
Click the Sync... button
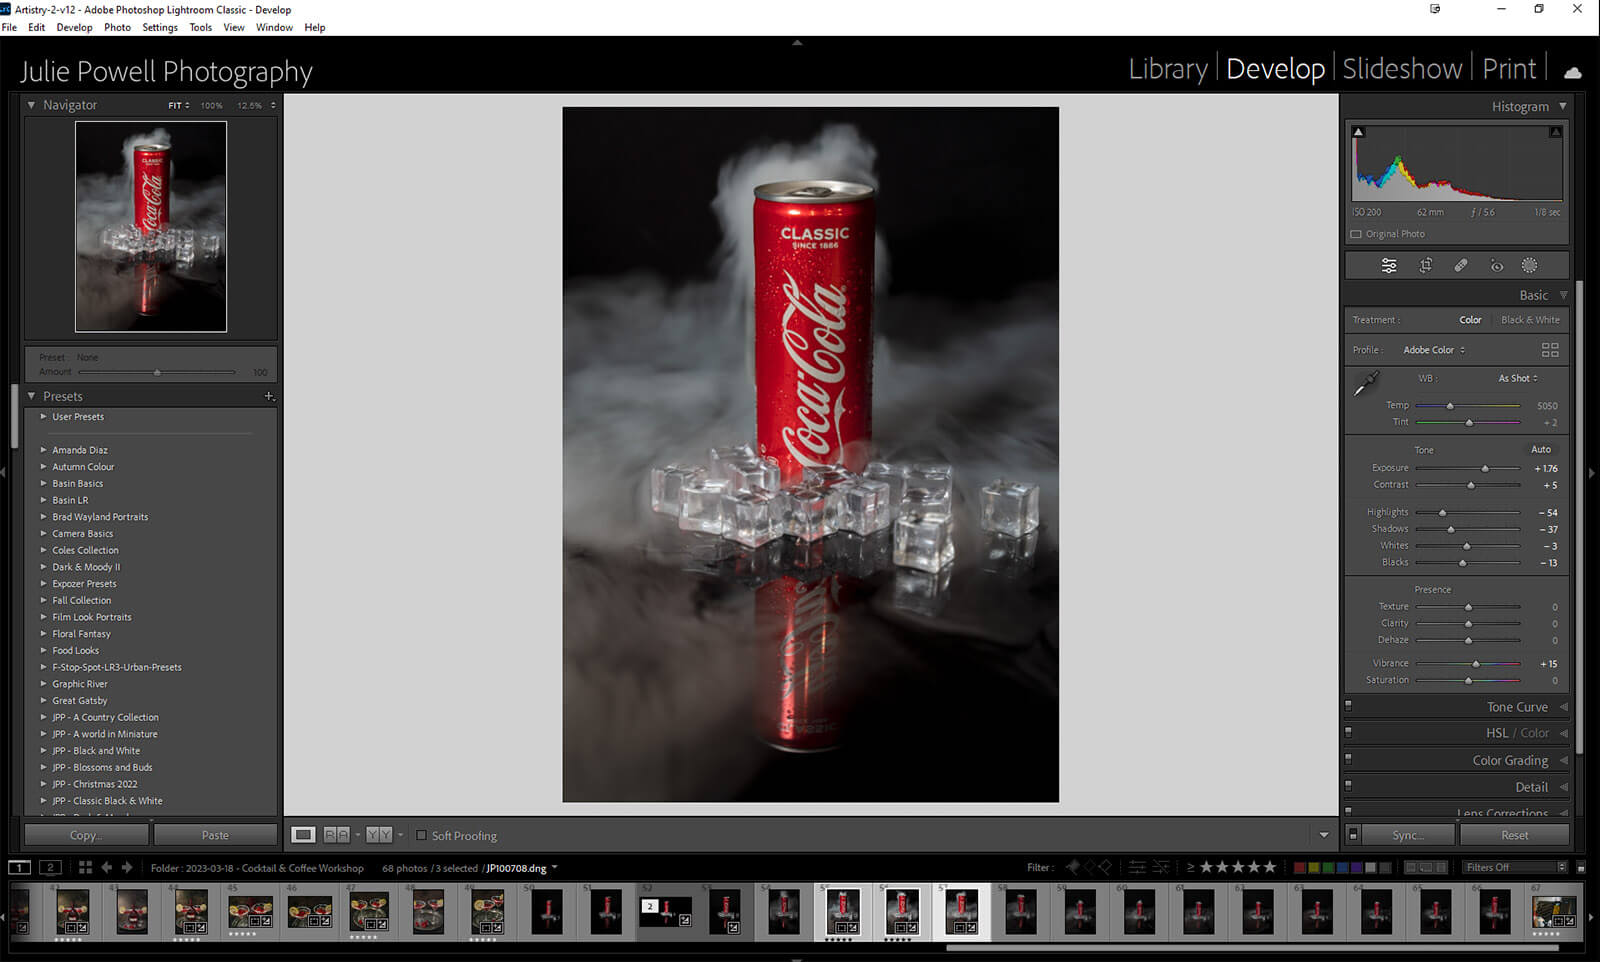1408,835
